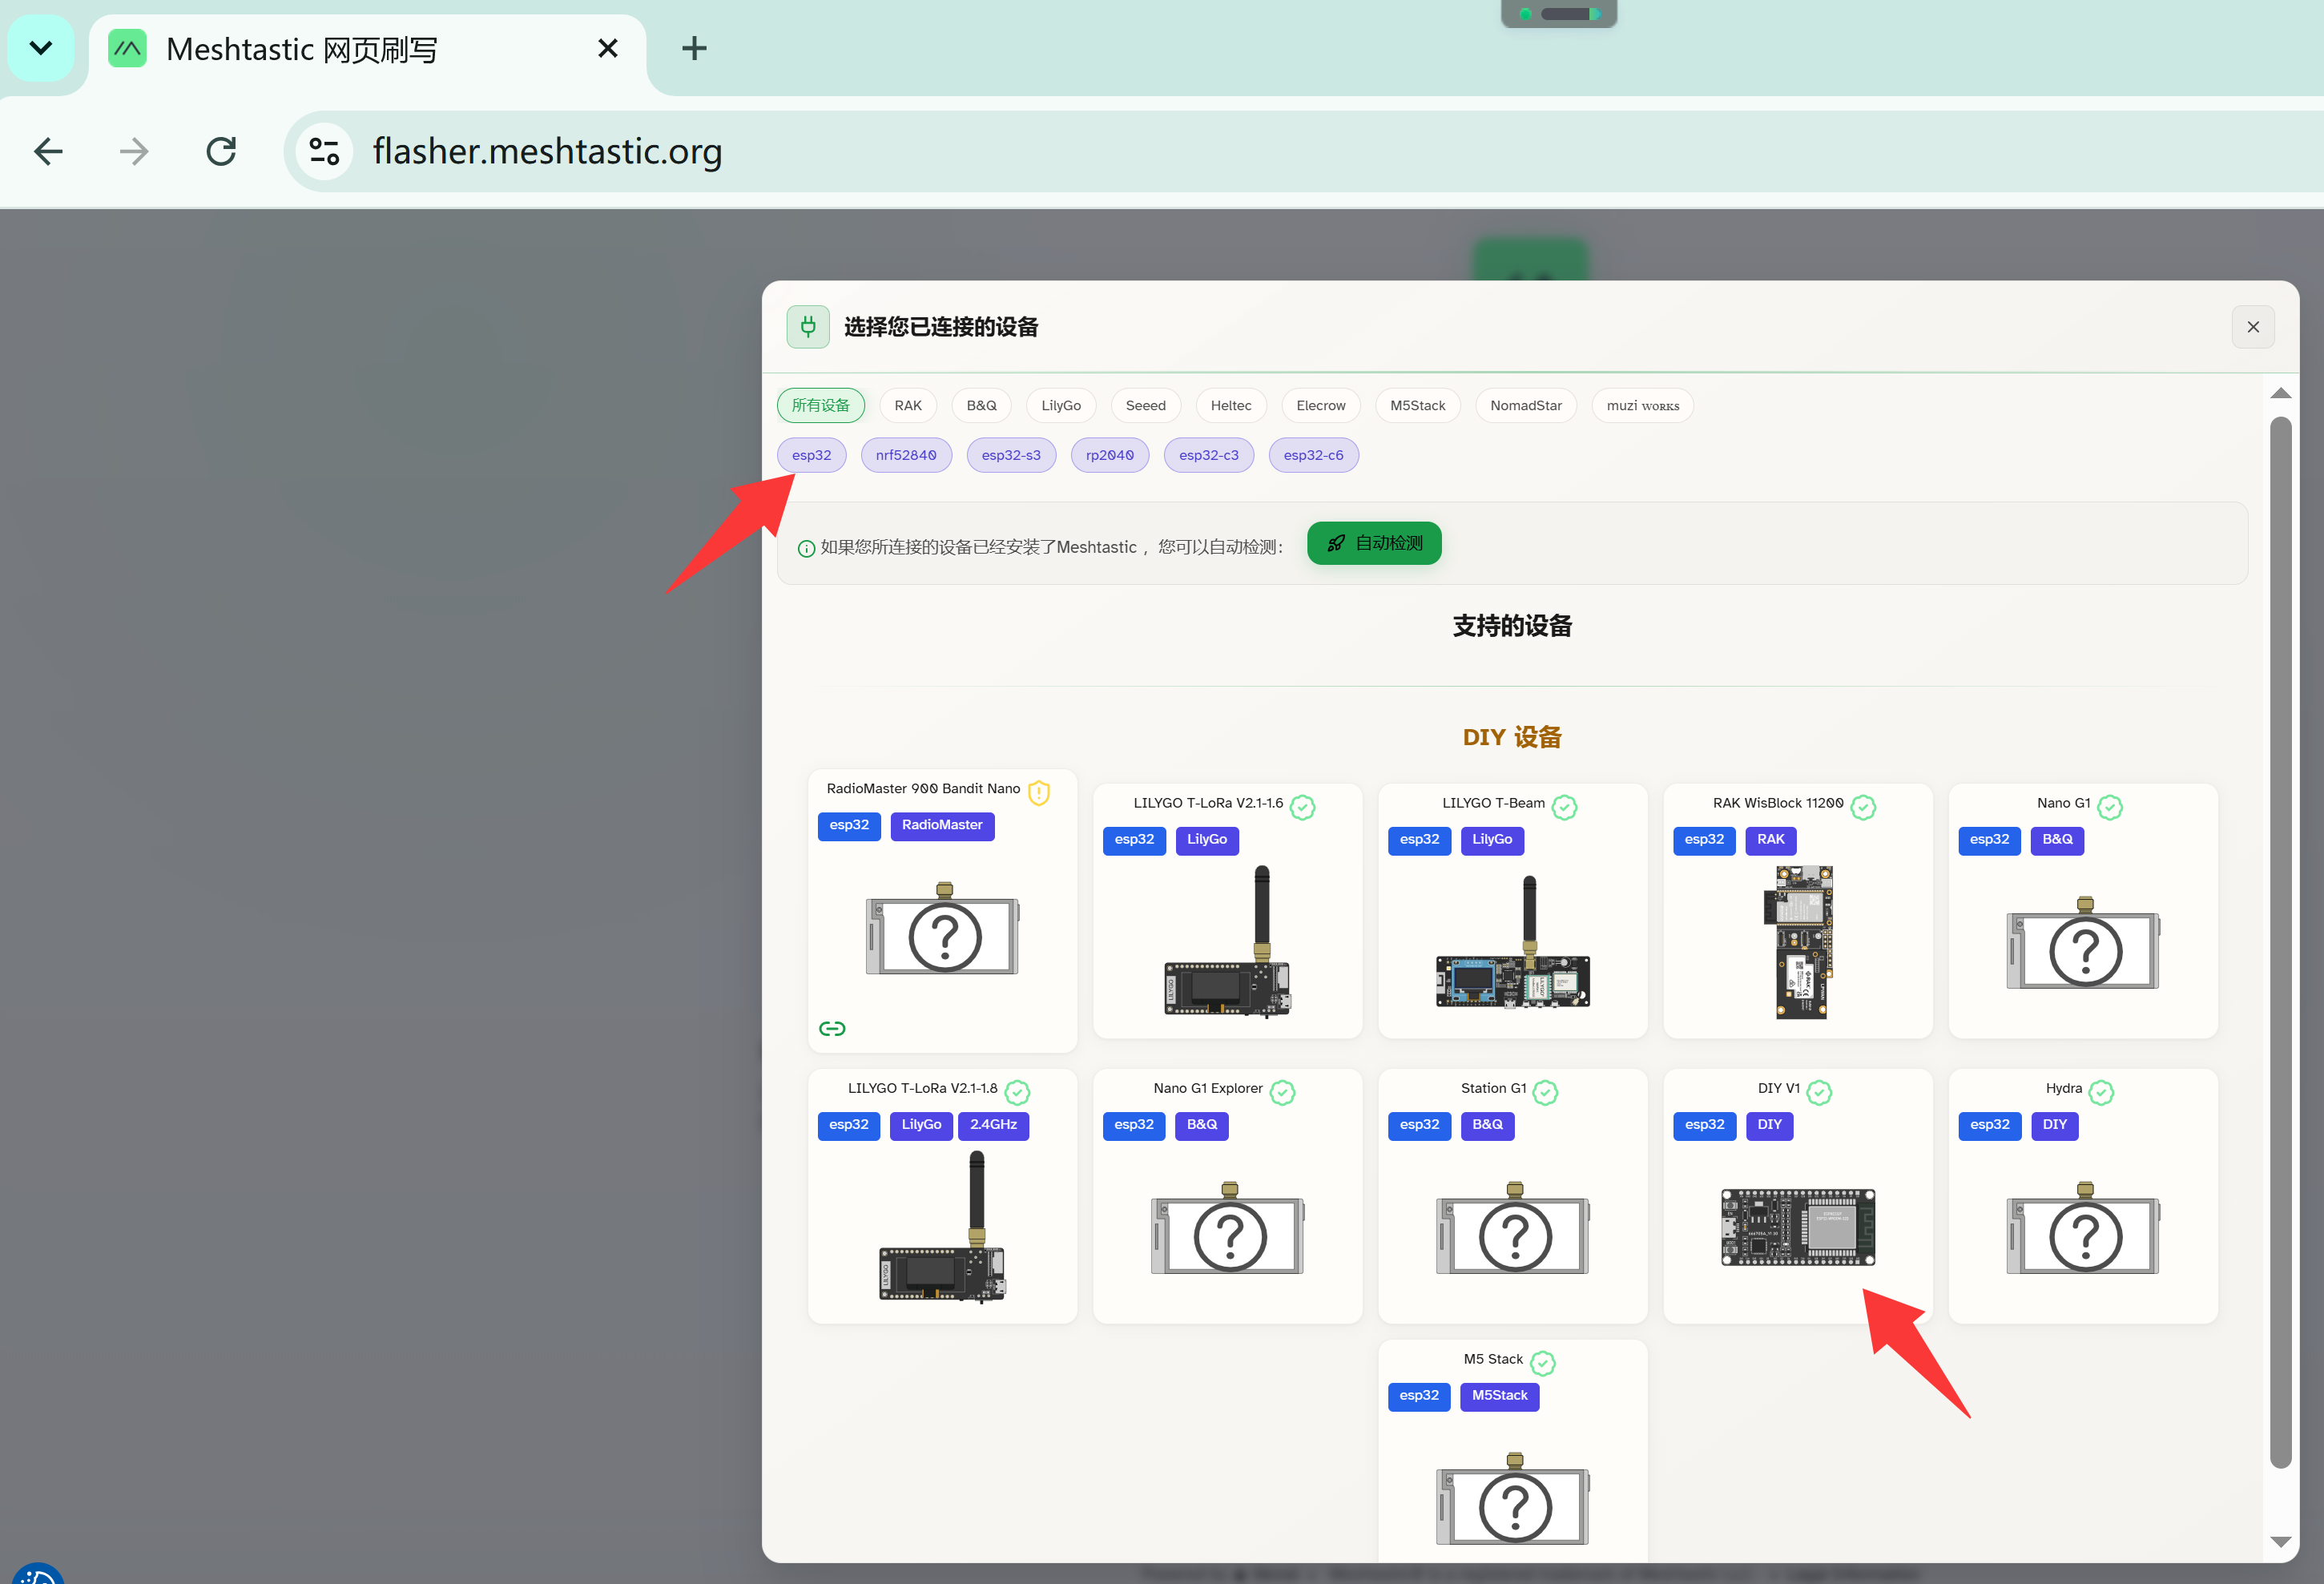Choose the Nano G1 device card
The height and width of the screenshot is (1584, 2324).
click(x=2083, y=910)
